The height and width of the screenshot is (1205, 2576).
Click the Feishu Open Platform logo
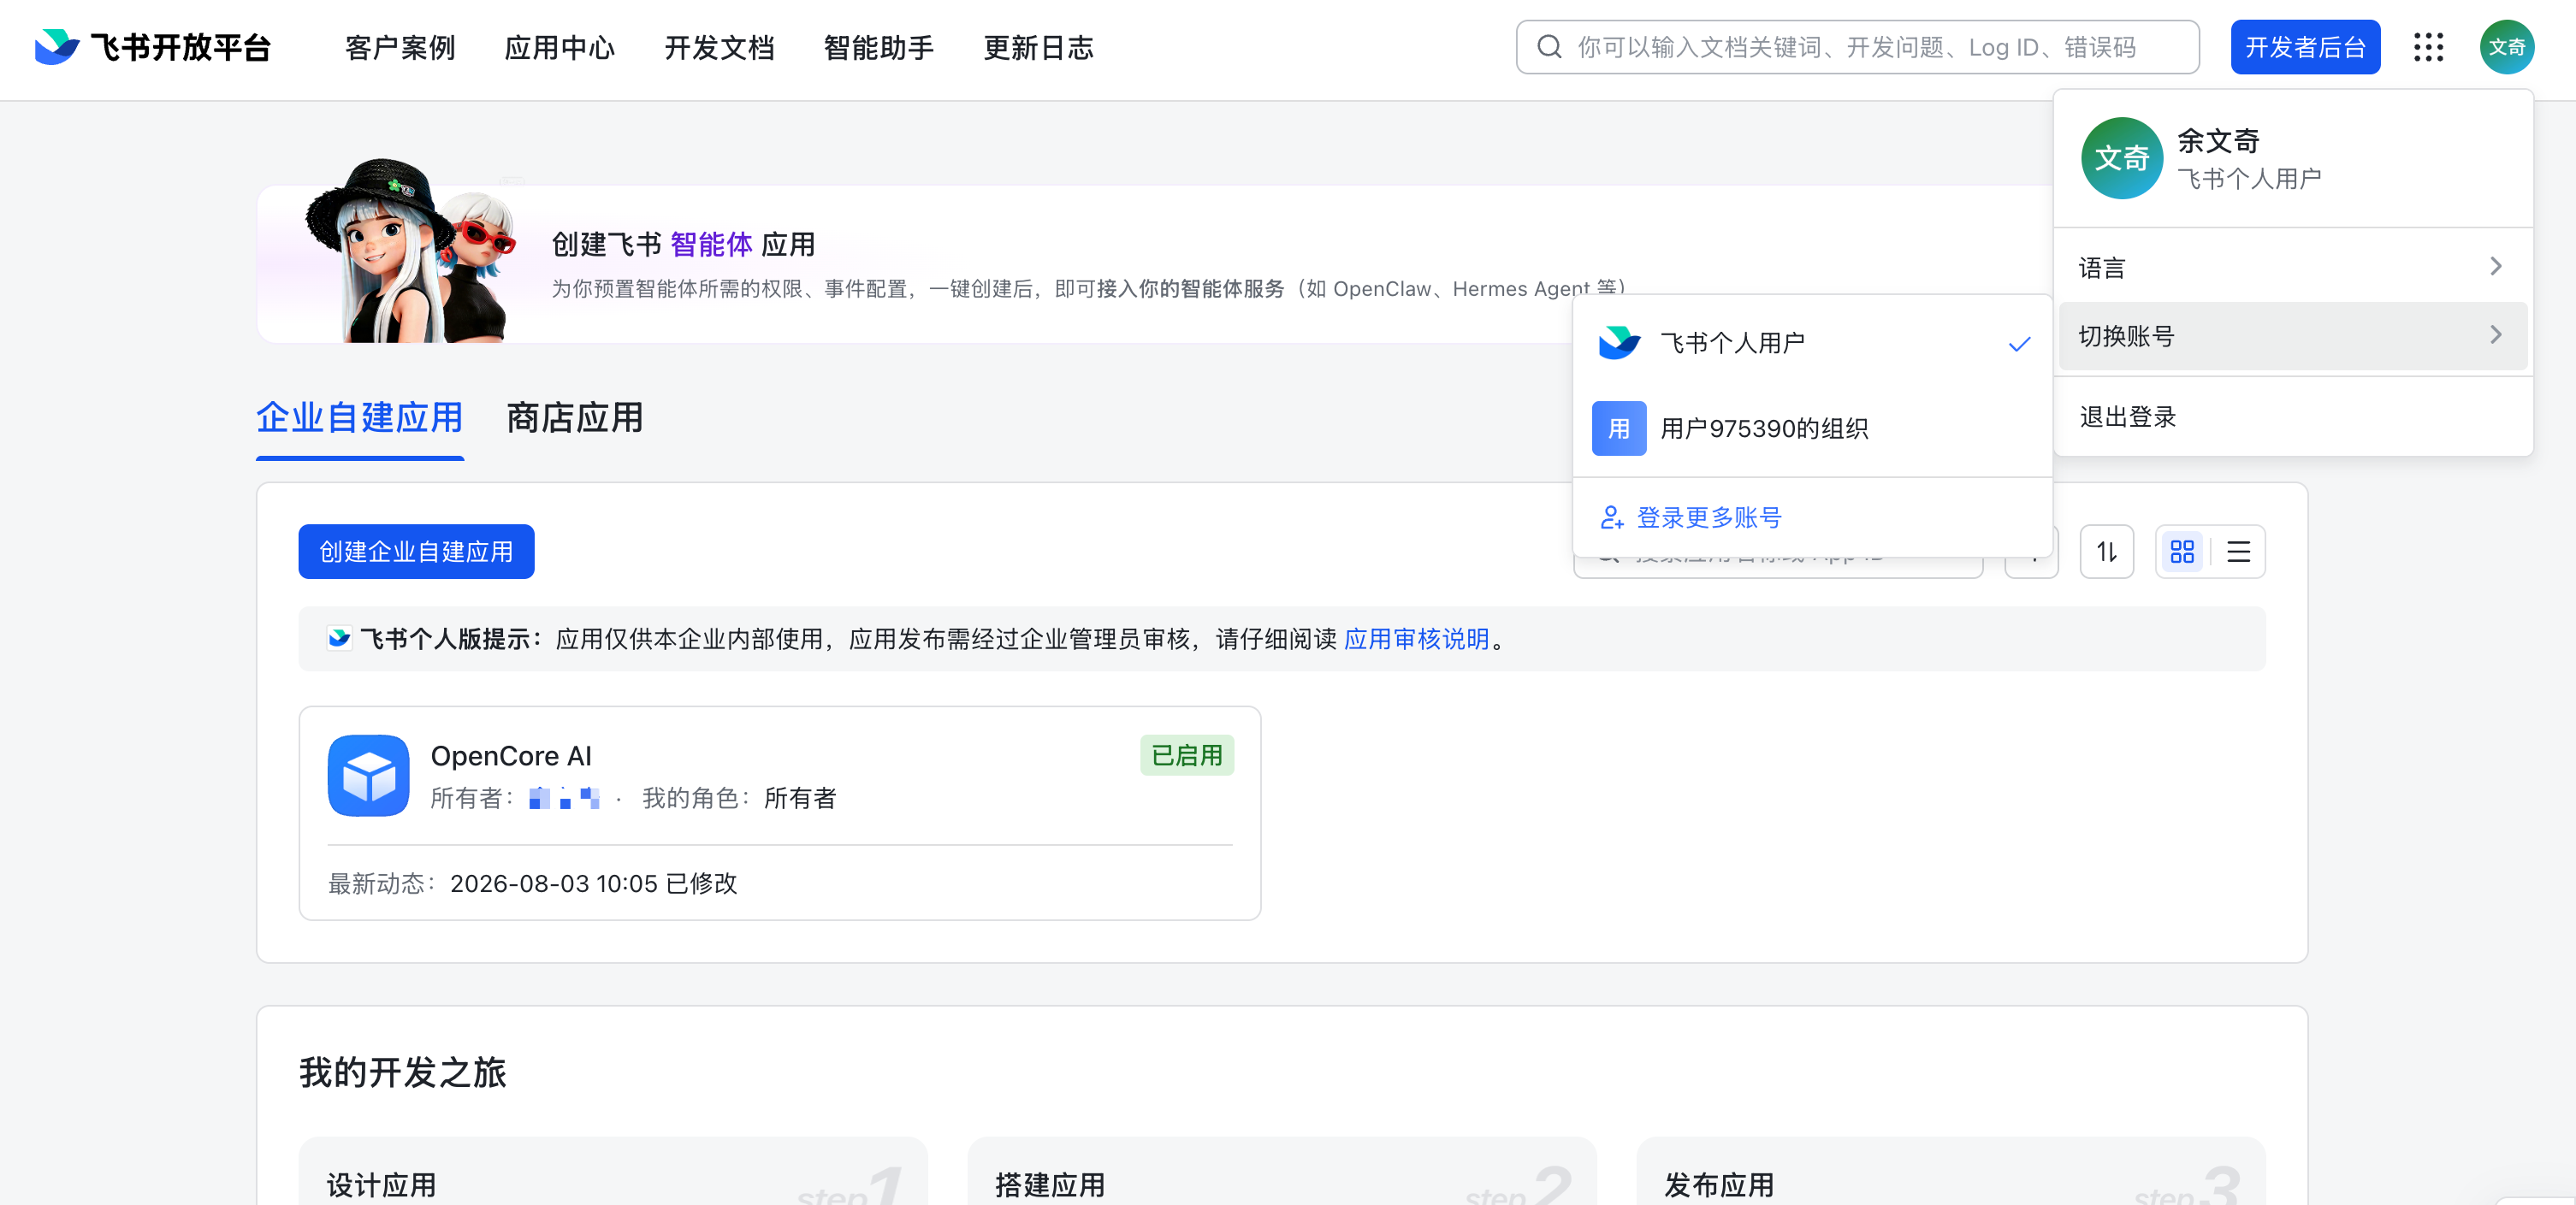(153, 47)
